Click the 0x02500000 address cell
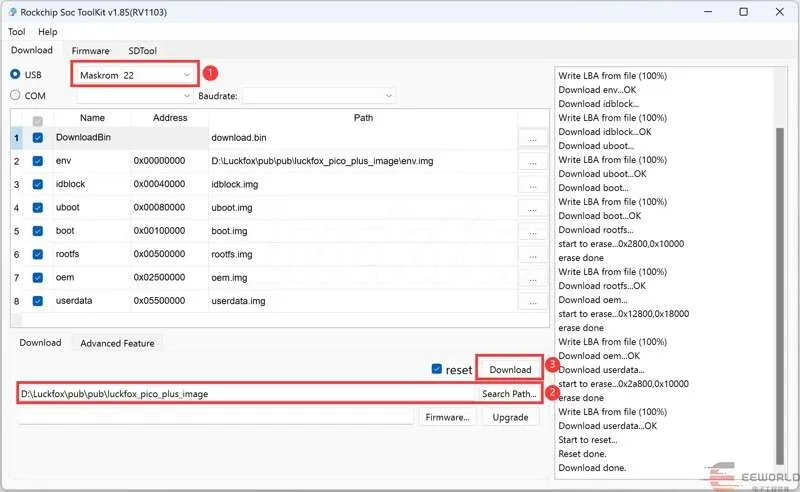This screenshot has height=492, width=800. tap(170, 278)
